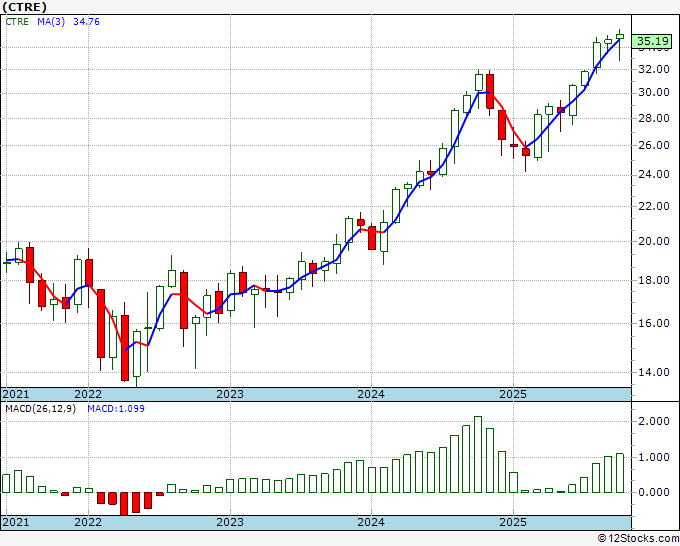Click the lowest red MACD bar in 2022
Image resolution: width=680 pixels, height=546 pixels.
click(x=124, y=503)
